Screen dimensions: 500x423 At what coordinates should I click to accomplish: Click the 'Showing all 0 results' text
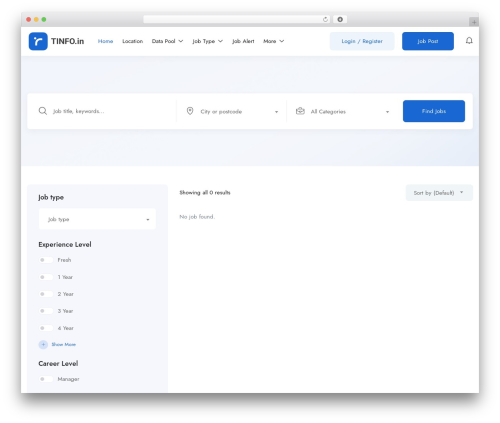click(205, 192)
